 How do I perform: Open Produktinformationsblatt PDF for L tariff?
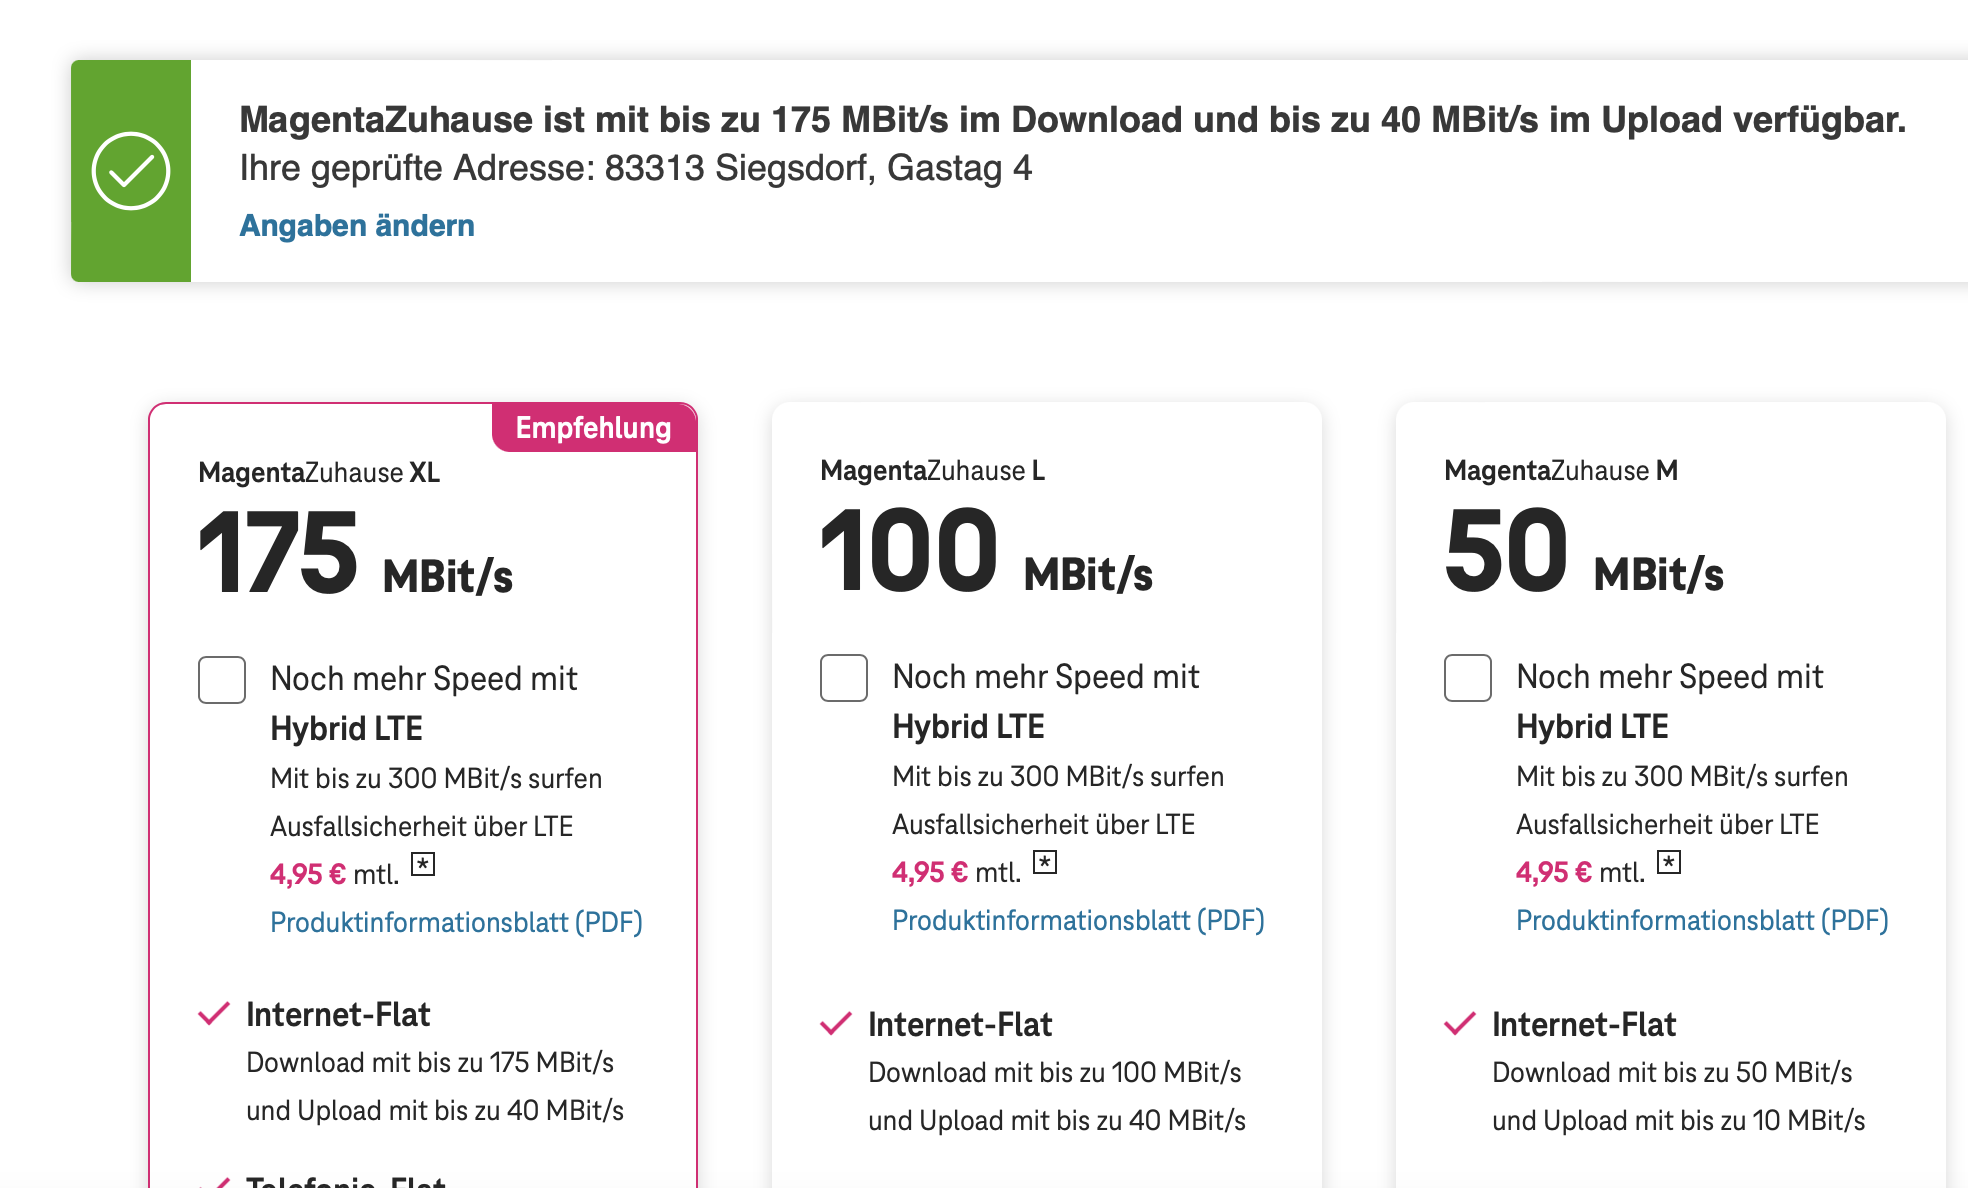[1078, 920]
